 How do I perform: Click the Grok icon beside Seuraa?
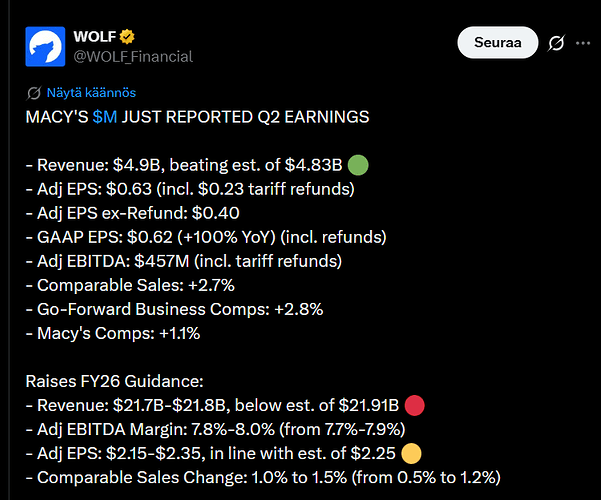[556, 43]
